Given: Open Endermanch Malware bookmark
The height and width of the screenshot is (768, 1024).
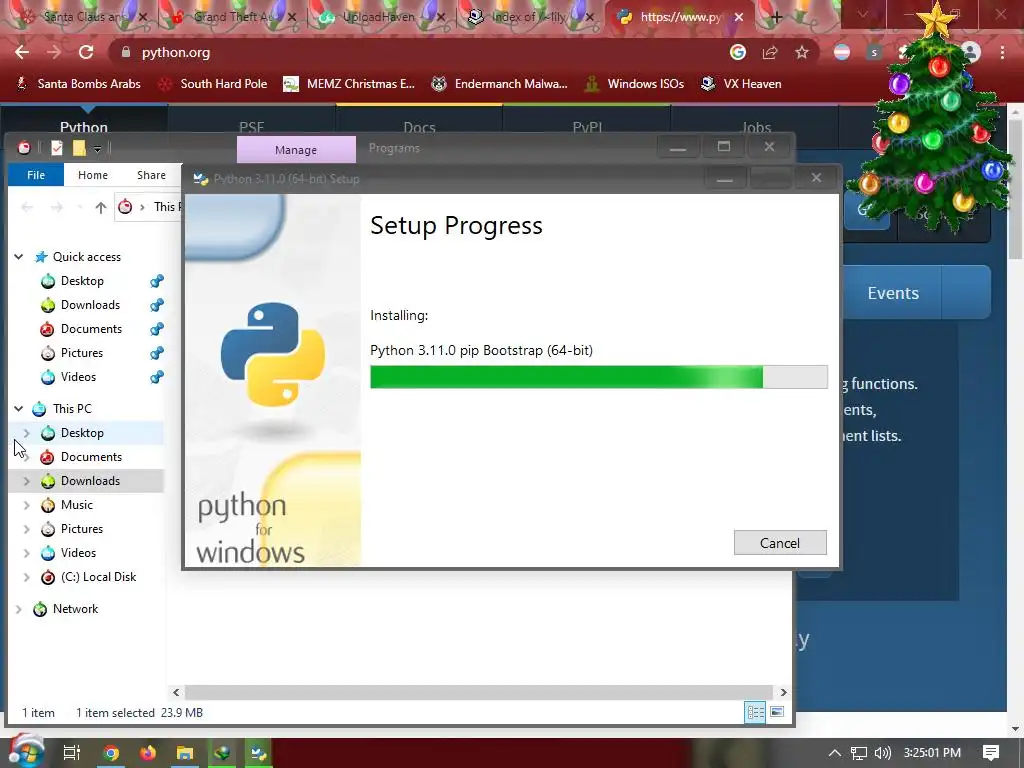Looking at the screenshot, I should click(x=500, y=84).
